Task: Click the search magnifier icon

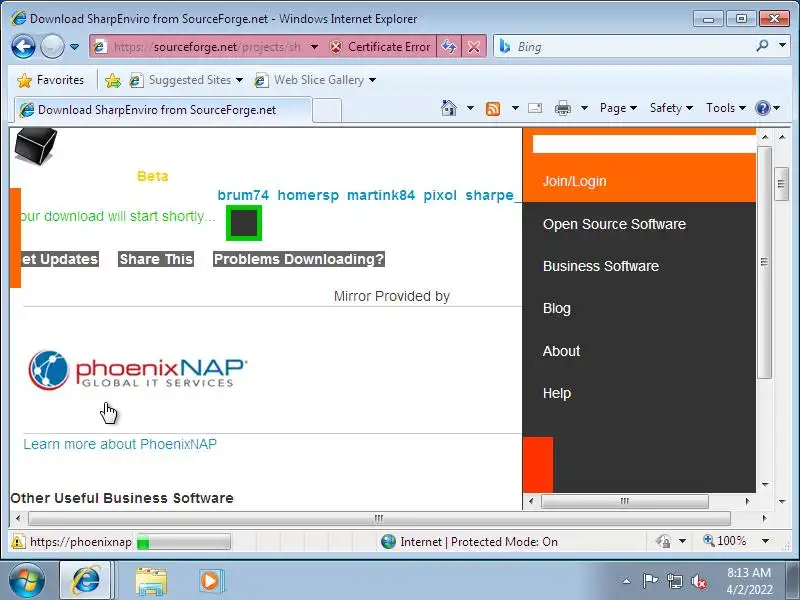Action: click(762, 46)
